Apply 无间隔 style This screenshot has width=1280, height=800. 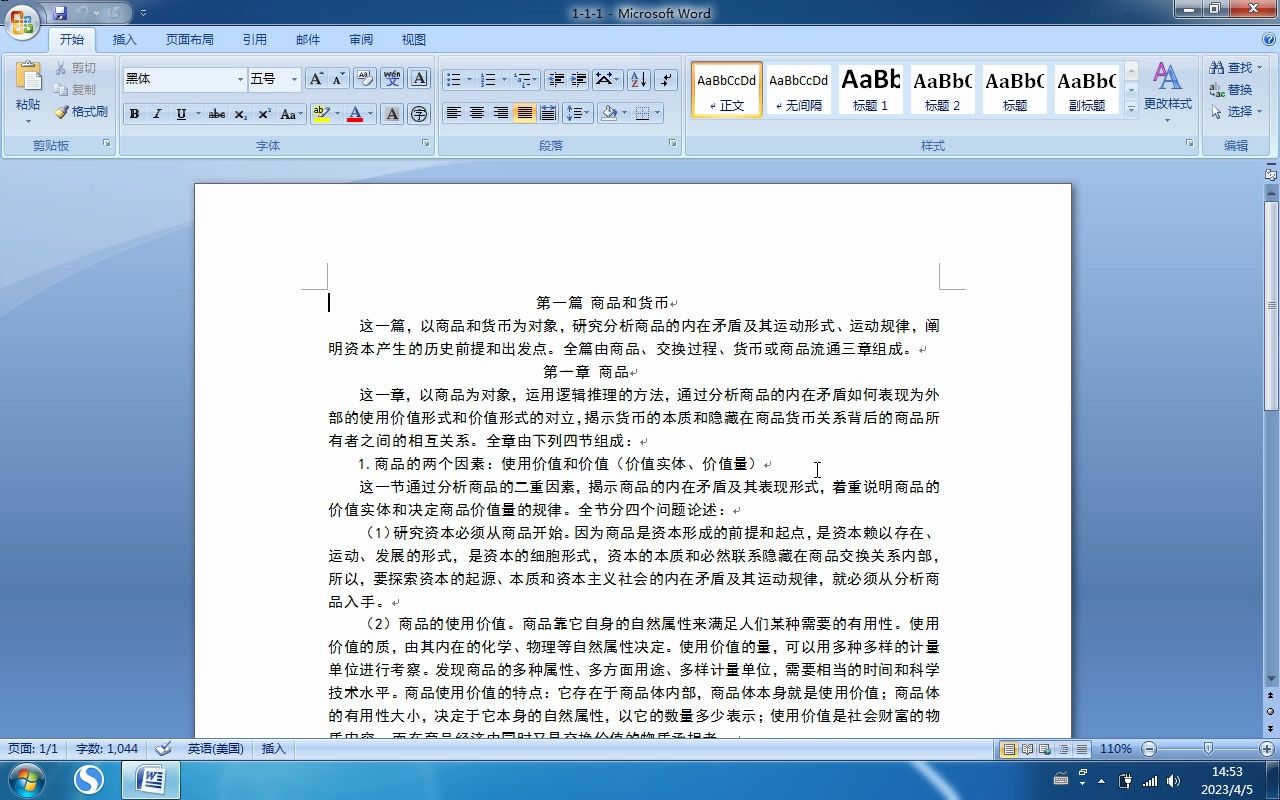point(799,89)
